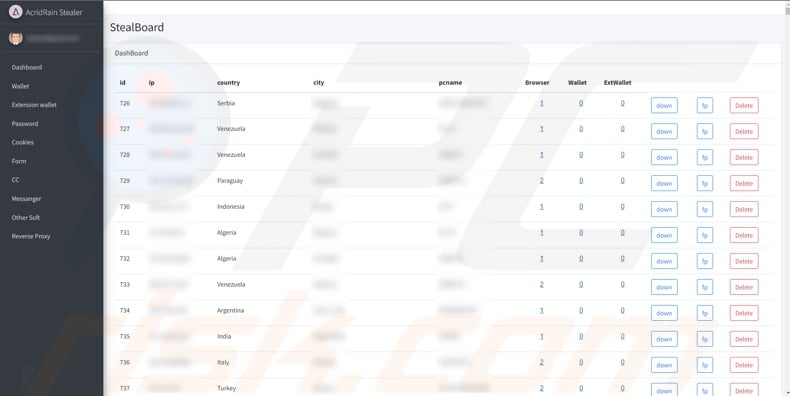Select the India country cell
The image size is (790, 396).
click(224, 336)
